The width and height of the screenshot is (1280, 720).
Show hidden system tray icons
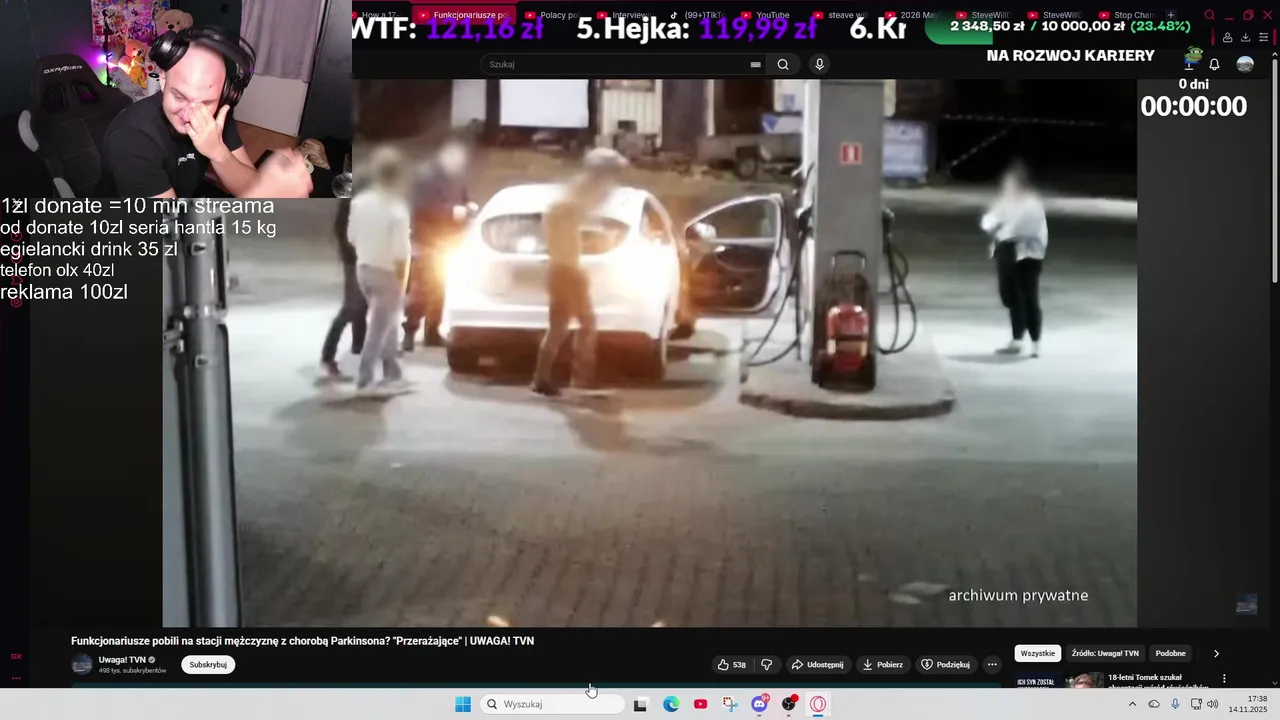tap(1132, 704)
